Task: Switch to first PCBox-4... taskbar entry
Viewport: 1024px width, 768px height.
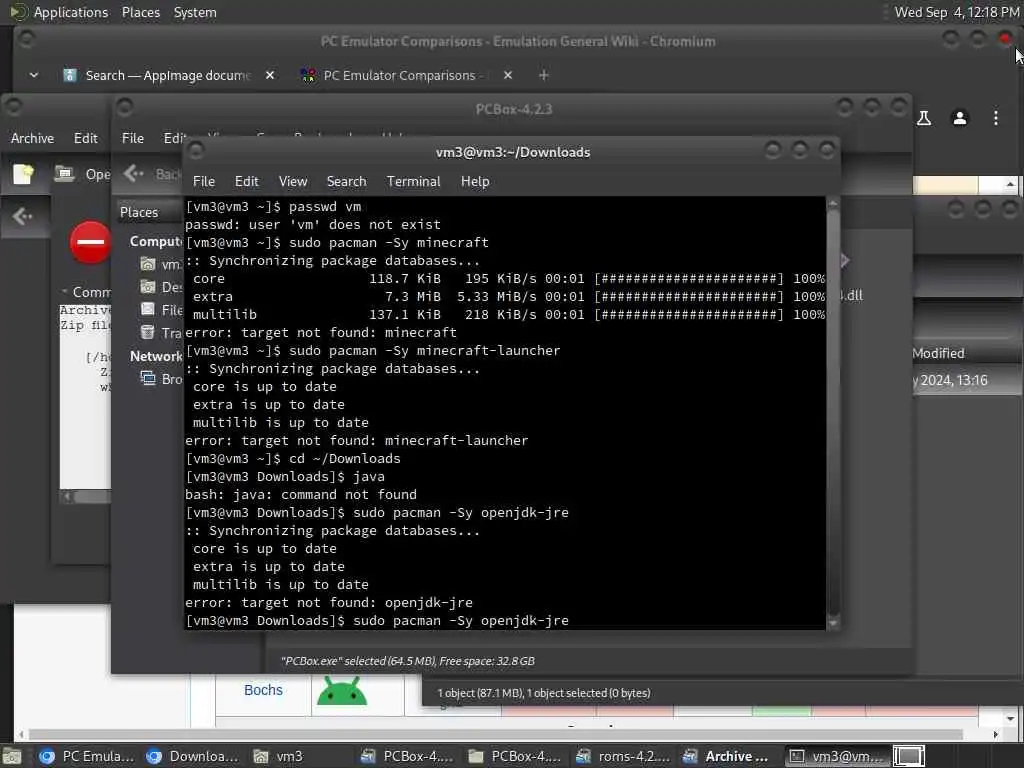Action: point(408,756)
